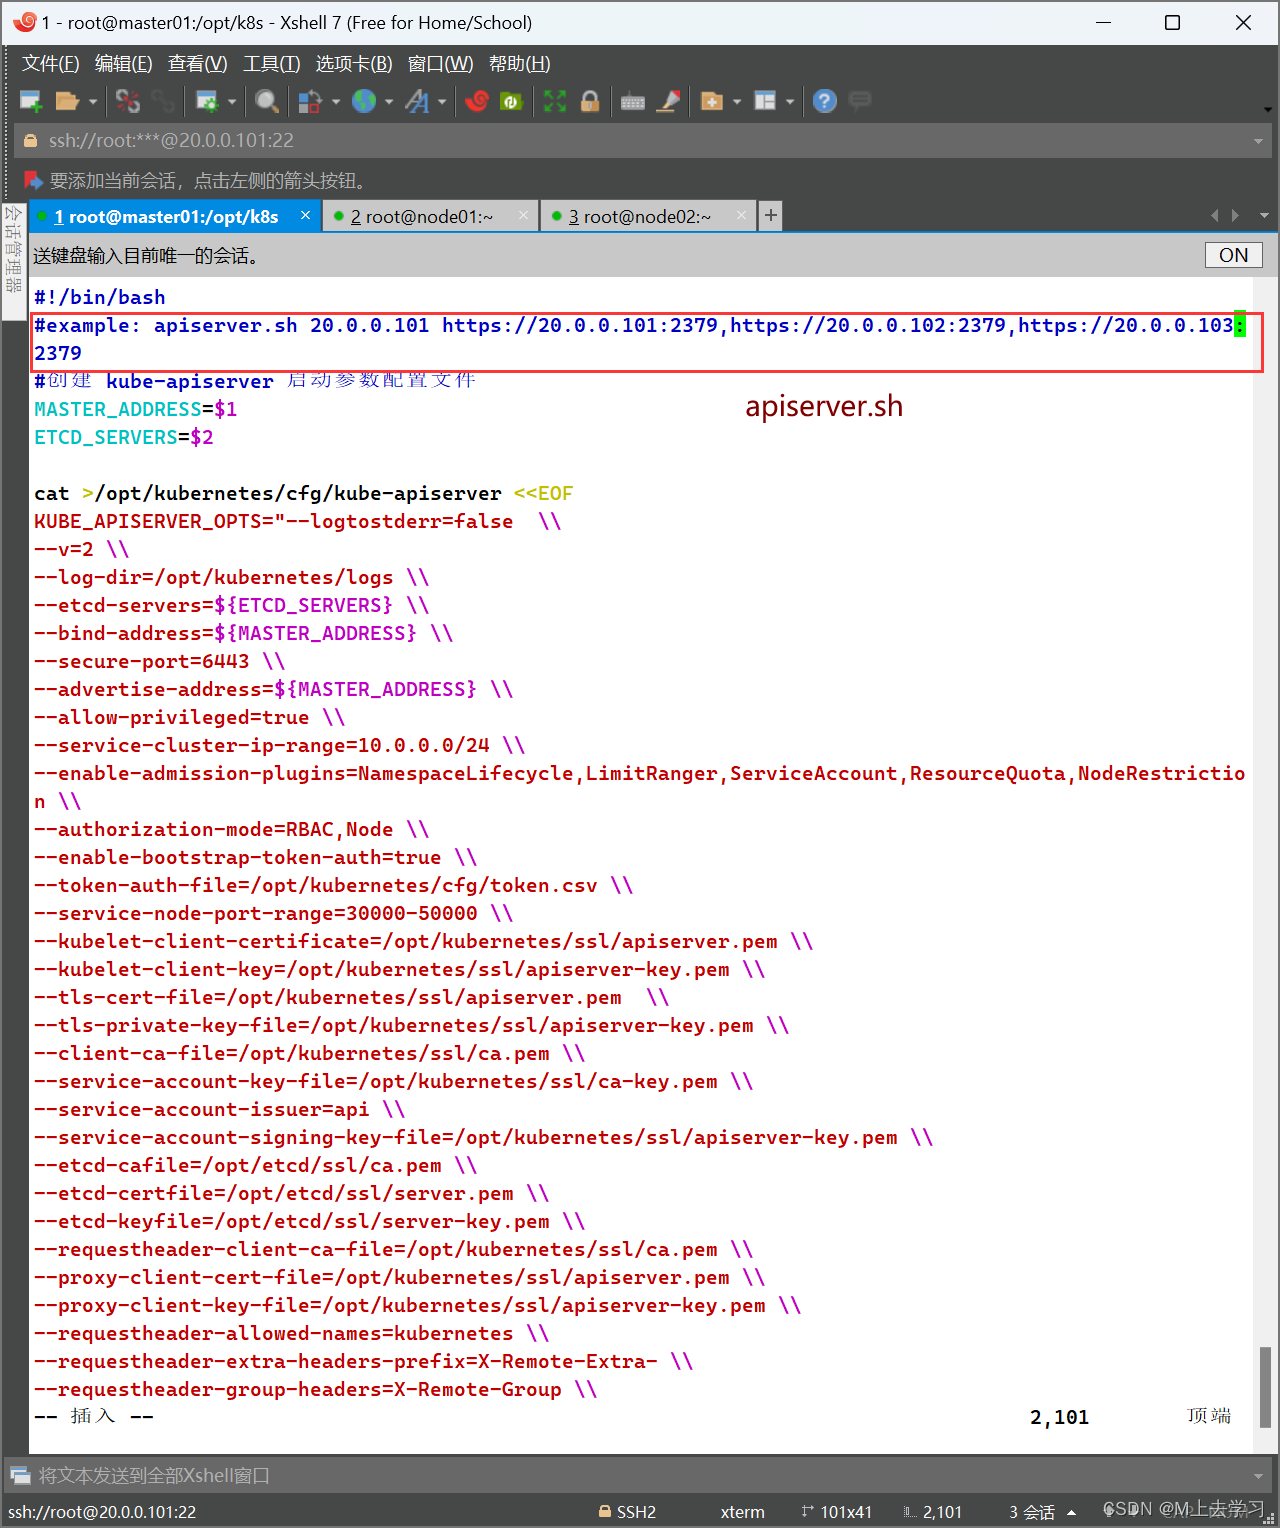
Task: Expand the layout icon dropdown arrow
Action: (790, 101)
